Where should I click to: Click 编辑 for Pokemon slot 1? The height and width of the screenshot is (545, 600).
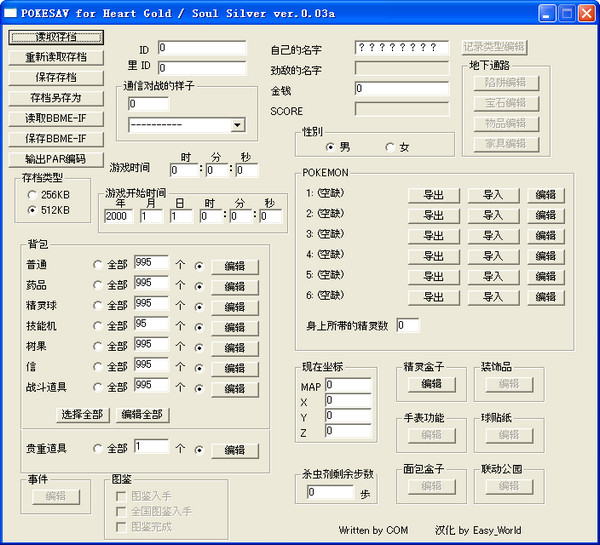546,195
